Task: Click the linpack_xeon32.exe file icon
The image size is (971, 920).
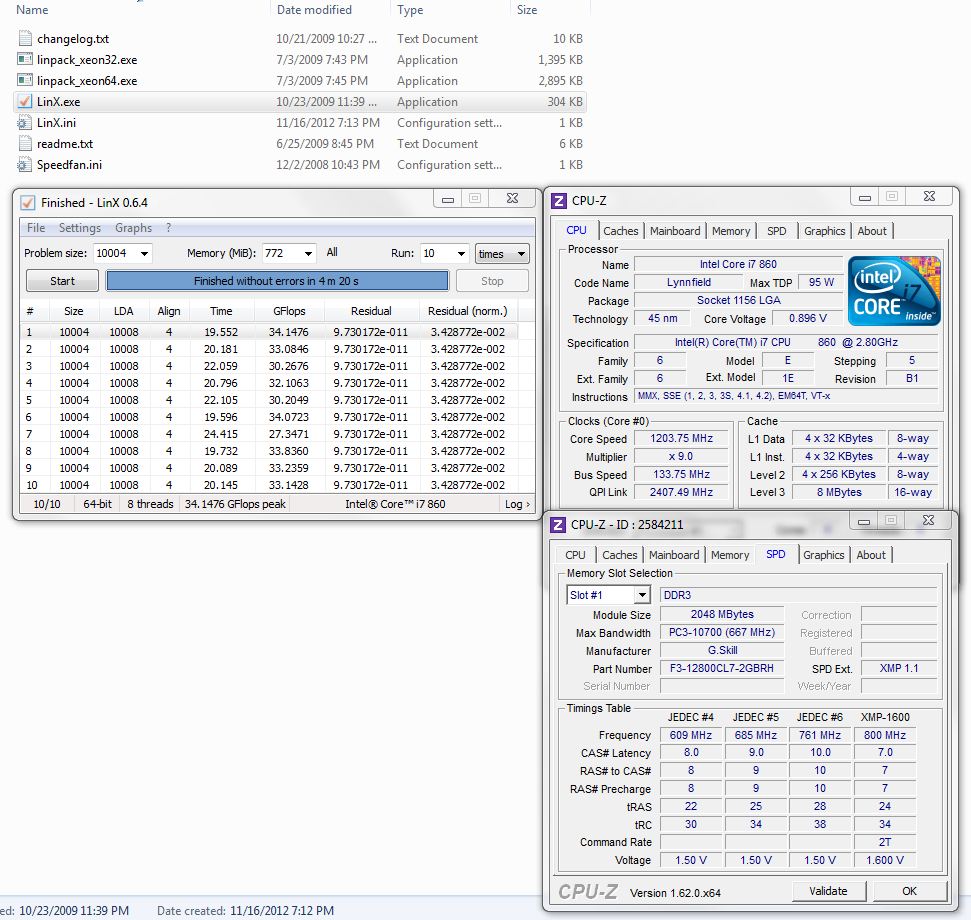Action: (x=25, y=60)
